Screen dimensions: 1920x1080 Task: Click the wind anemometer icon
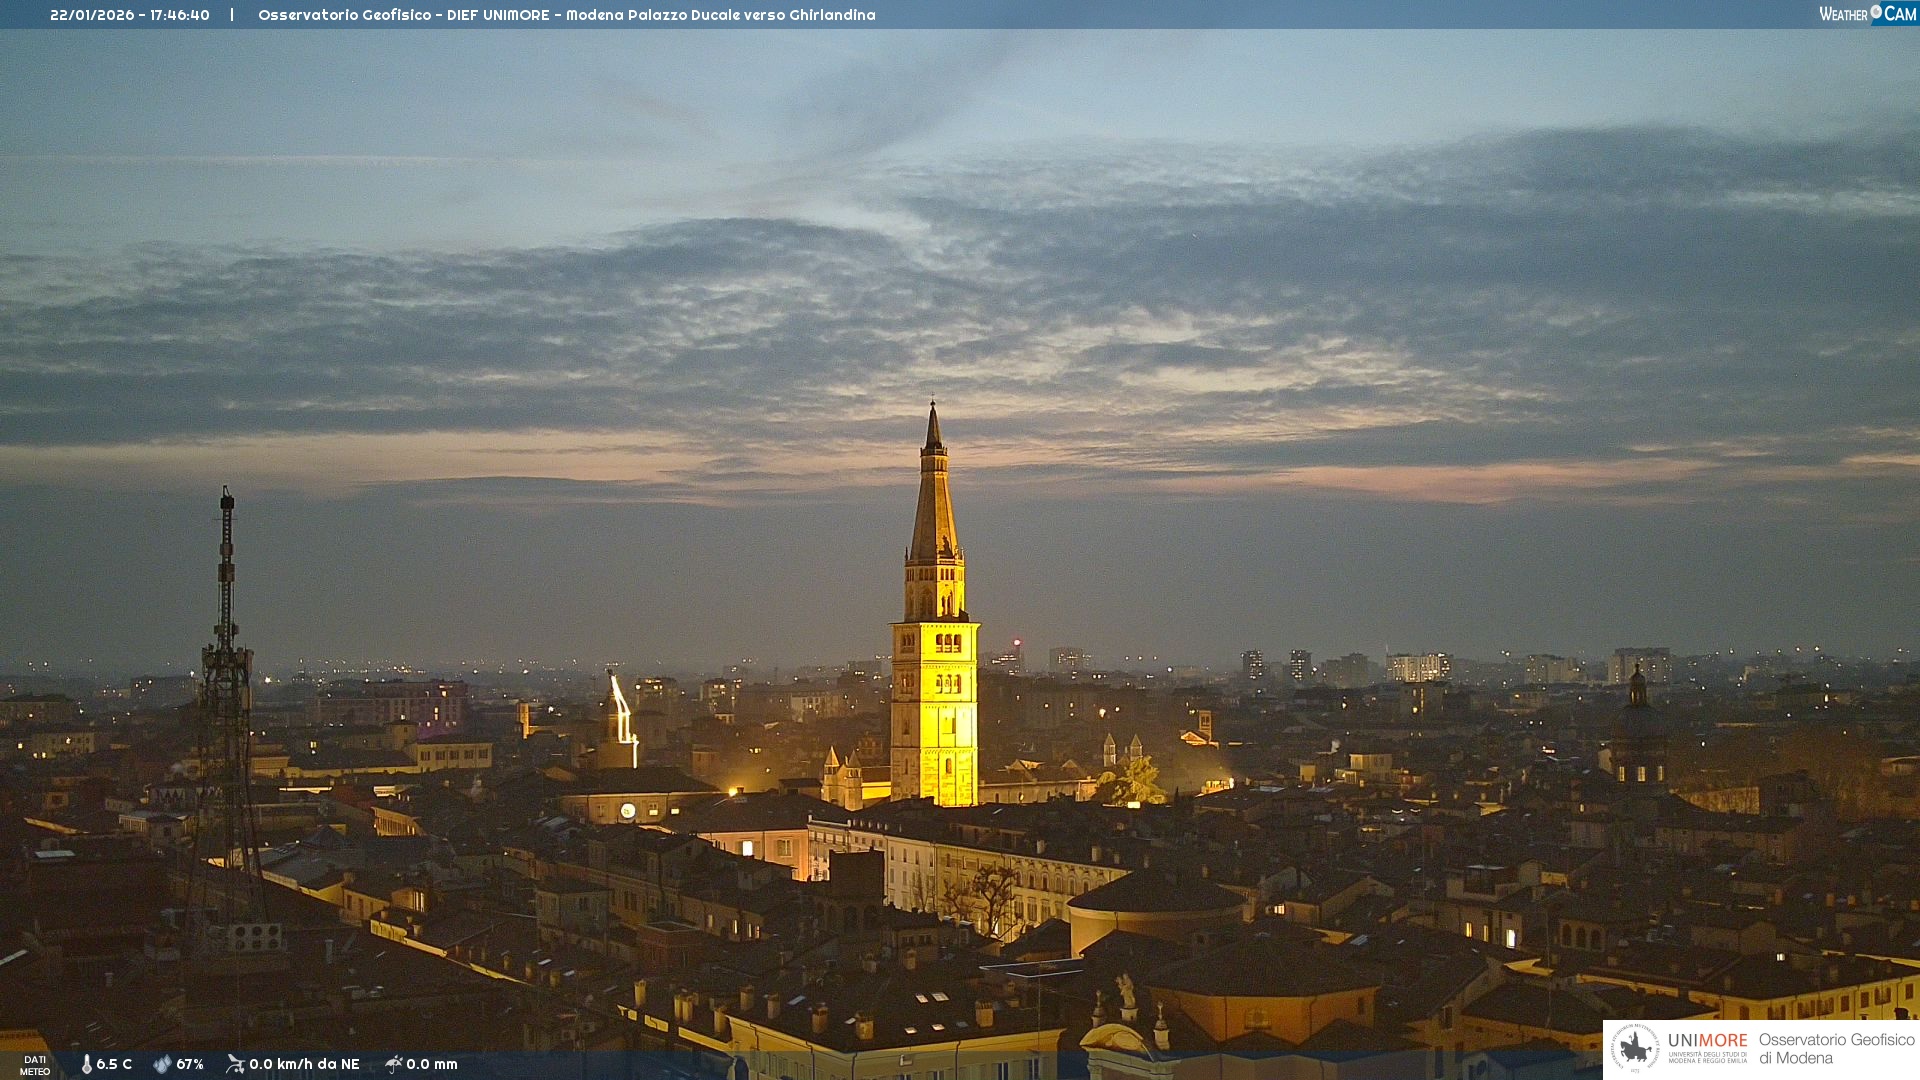[x=235, y=1064]
